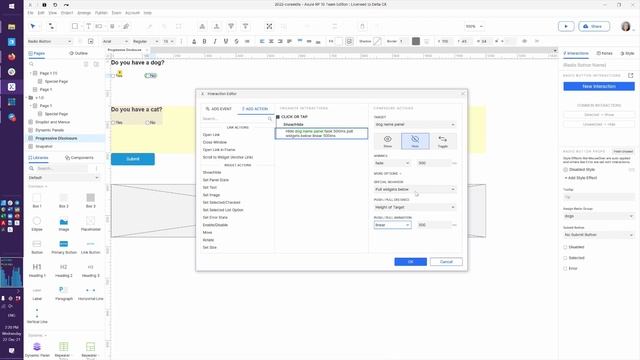Viewport: 640px width, 360px height.
Task: Center align text in style bar
Action: tap(271, 41)
